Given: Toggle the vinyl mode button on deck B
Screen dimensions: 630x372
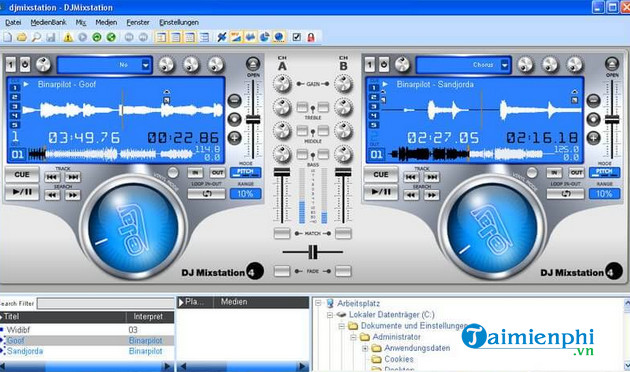Looking at the screenshot, I should click(x=532, y=173).
